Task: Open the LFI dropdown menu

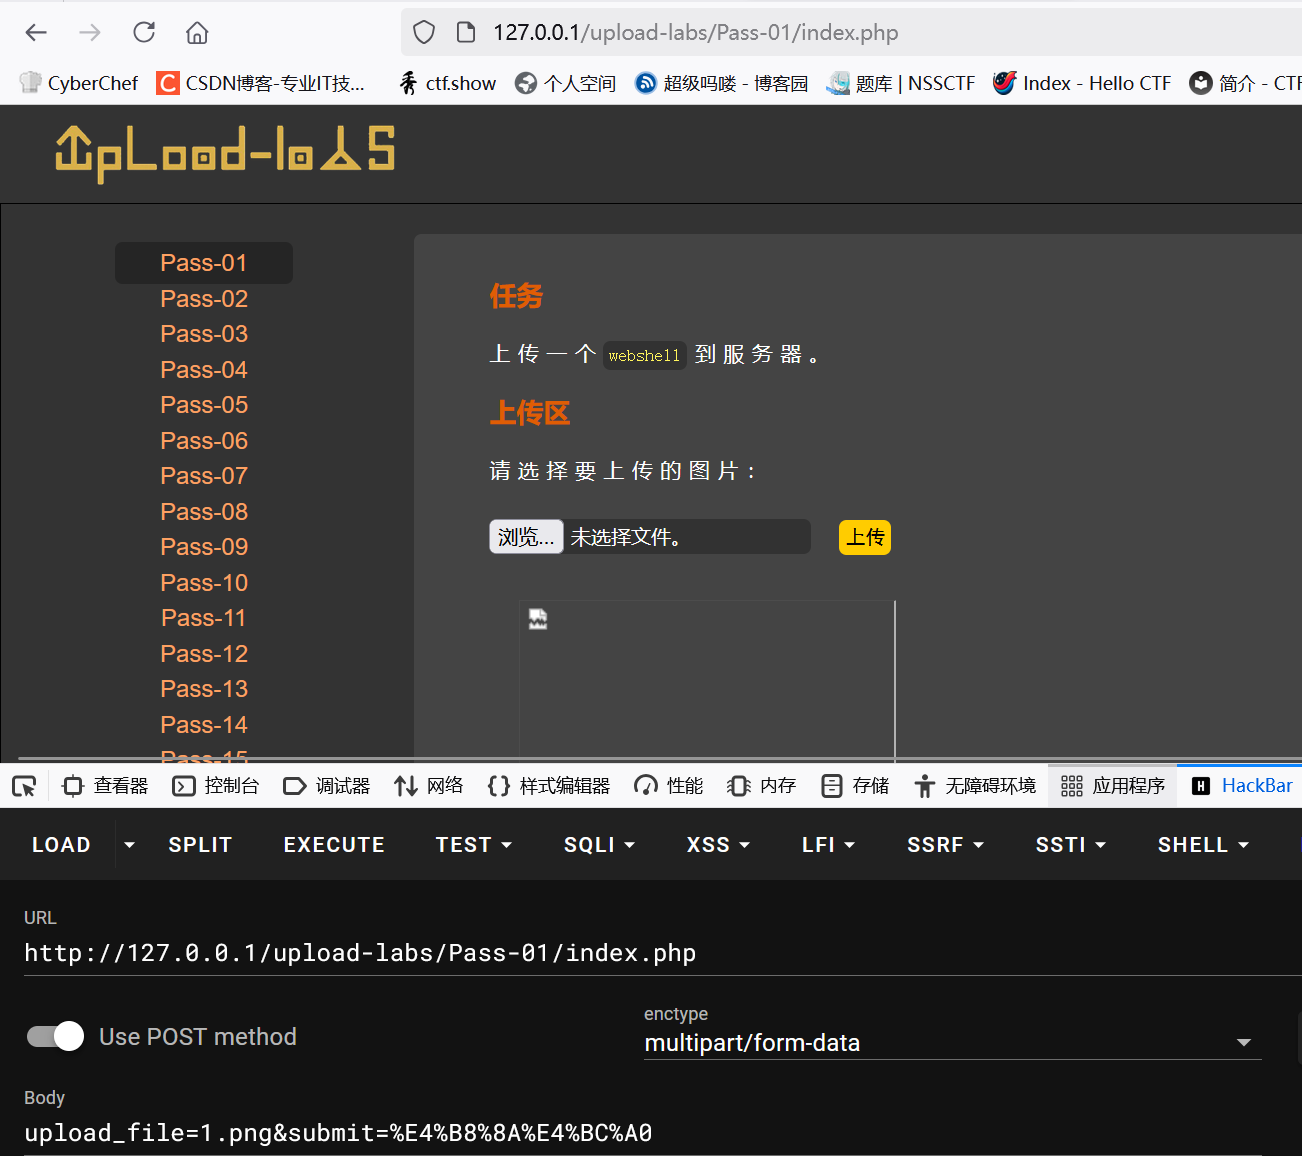Action: tap(828, 845)
